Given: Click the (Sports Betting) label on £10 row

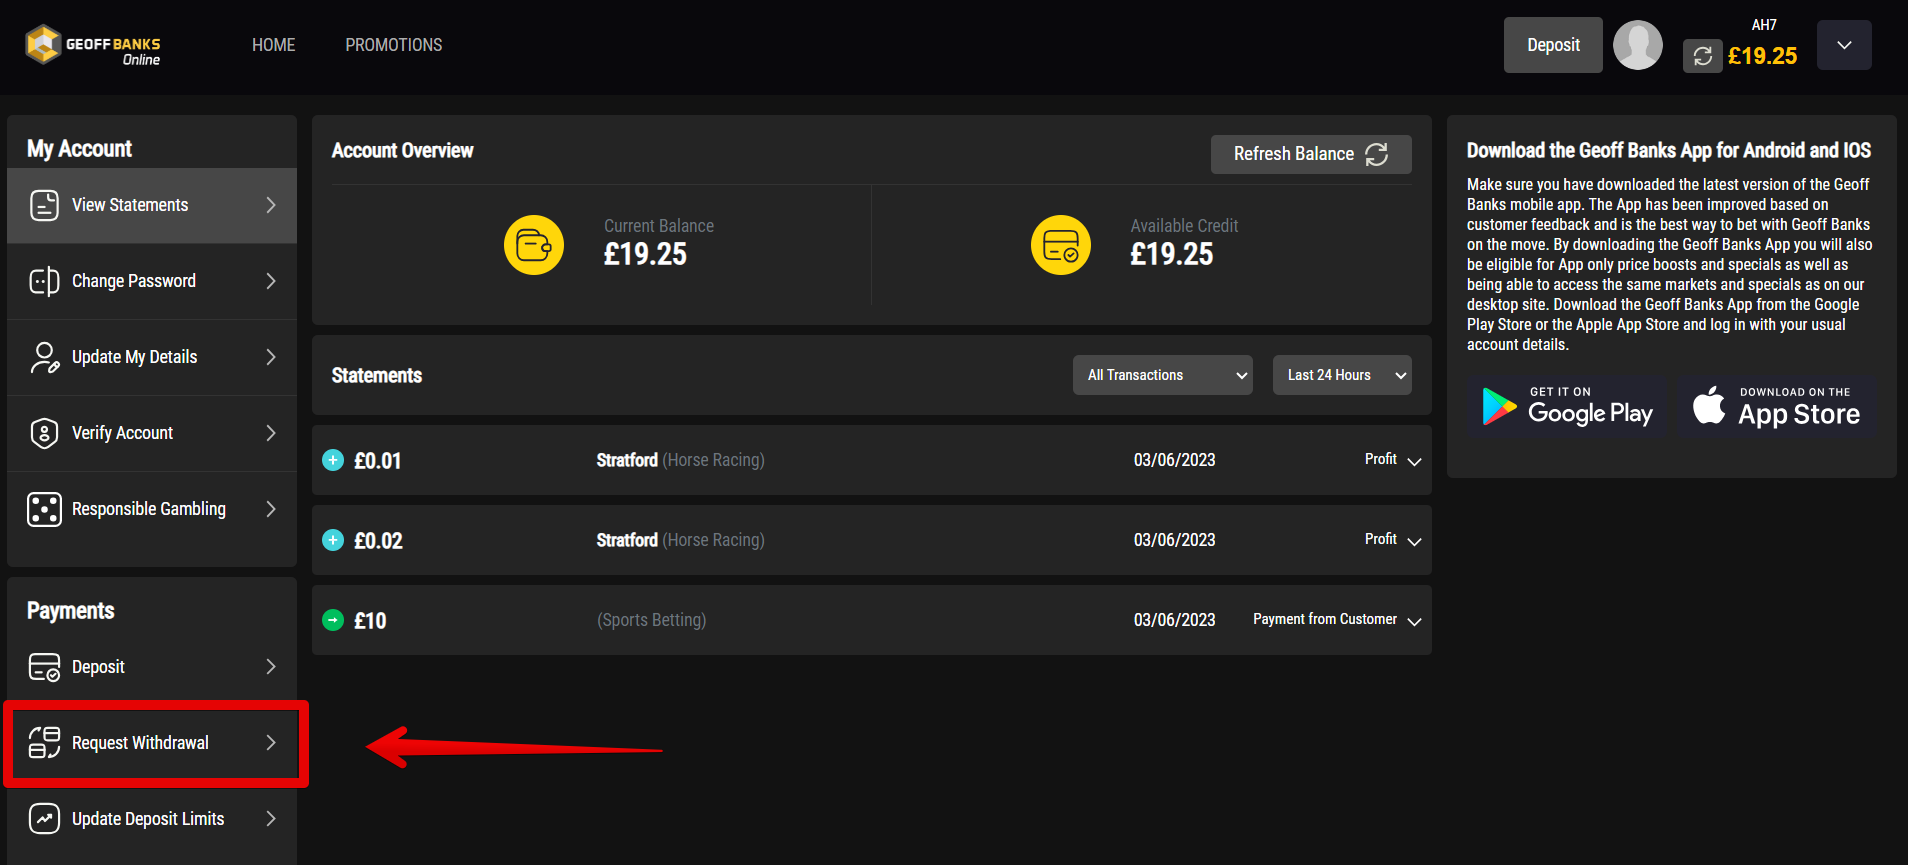Looking at the screenshot, I should (652, 620).
